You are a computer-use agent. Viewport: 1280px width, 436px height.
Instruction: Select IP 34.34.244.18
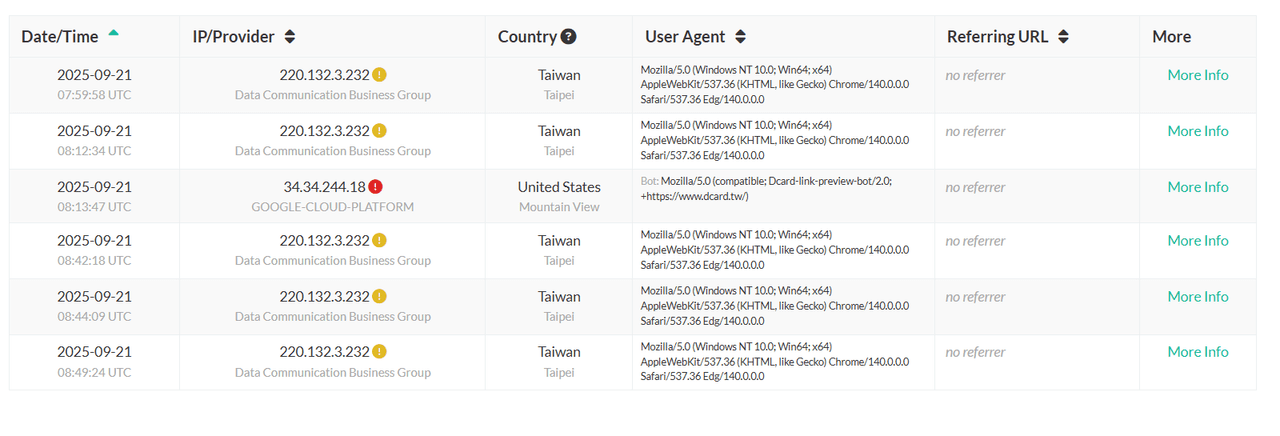(325, 187)
